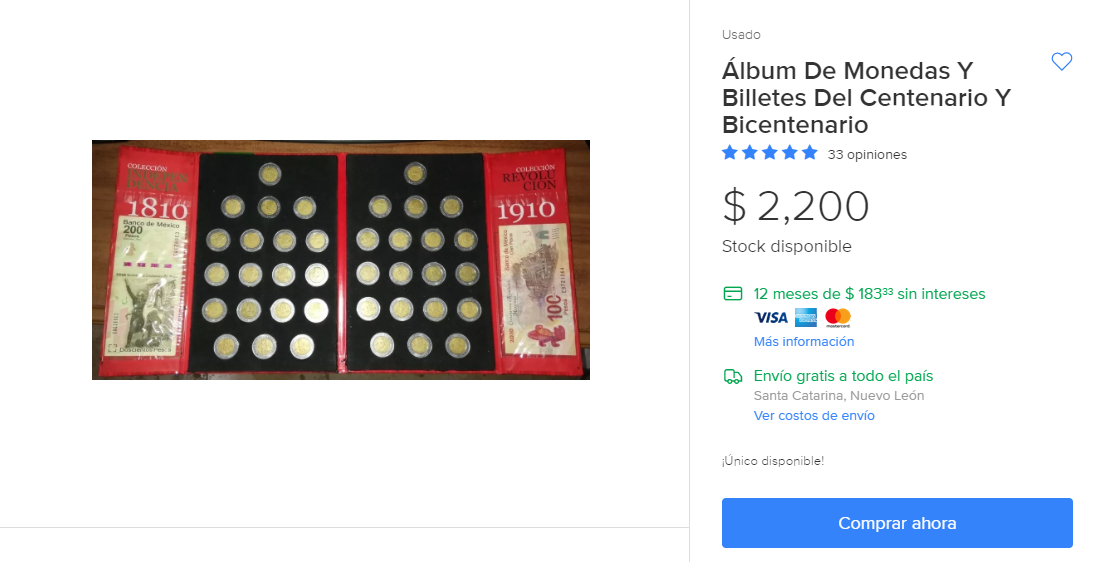1101x562 pixels.
Task: Click Envío gratis a todo el país
Action: pyautogui.click(x=843, y=376)
